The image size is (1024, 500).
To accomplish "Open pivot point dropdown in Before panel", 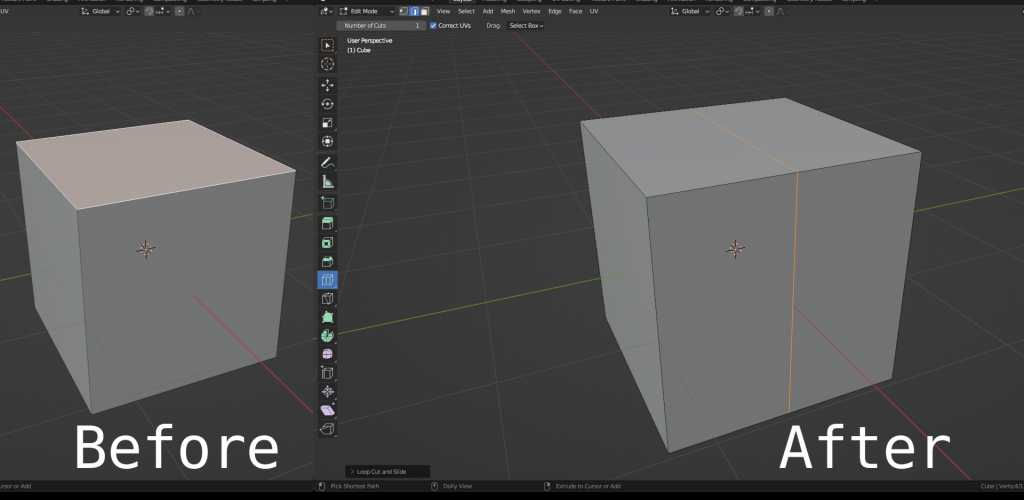I will pos(133,11).
